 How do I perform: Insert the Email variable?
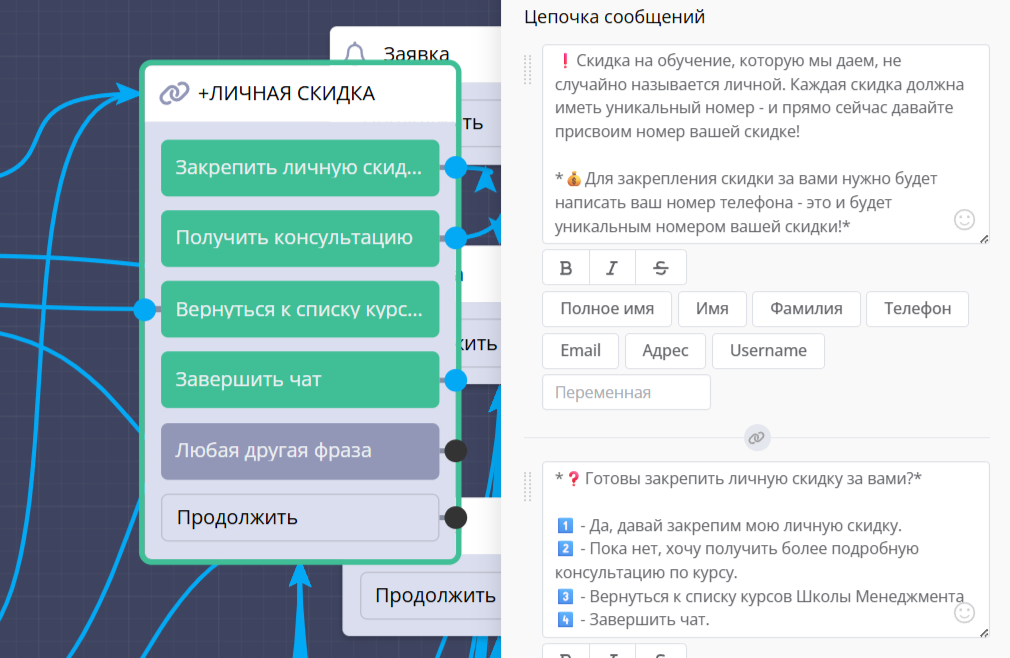tap(580, 351)
